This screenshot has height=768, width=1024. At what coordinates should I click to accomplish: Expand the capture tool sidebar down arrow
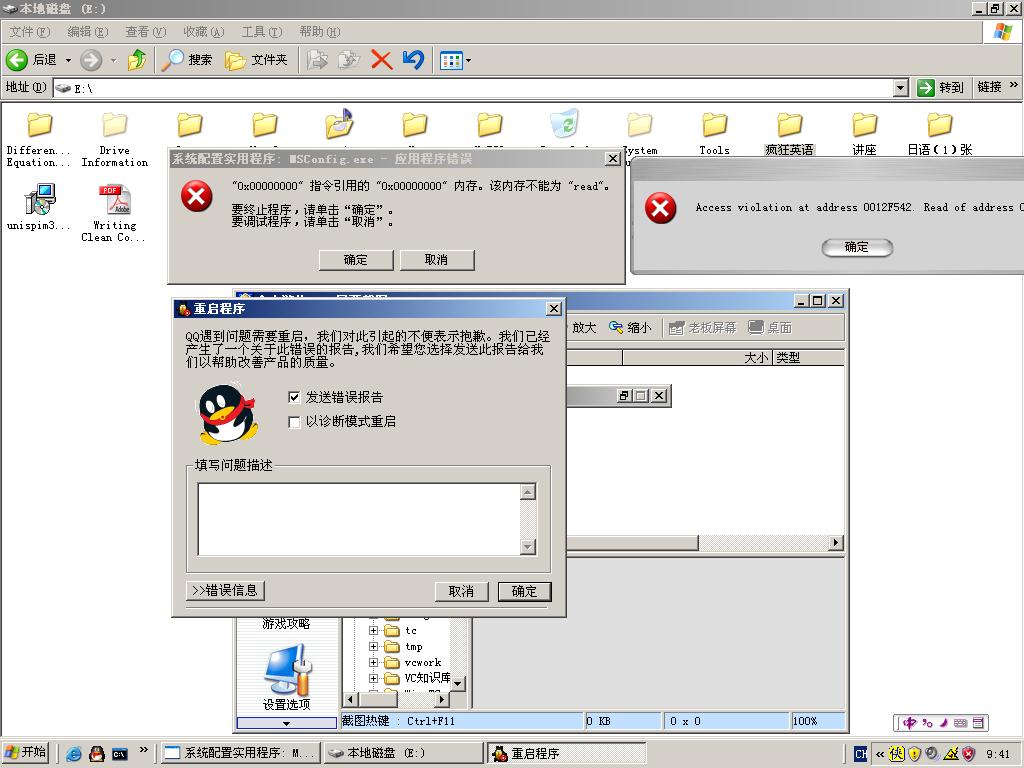click(287, 723)
